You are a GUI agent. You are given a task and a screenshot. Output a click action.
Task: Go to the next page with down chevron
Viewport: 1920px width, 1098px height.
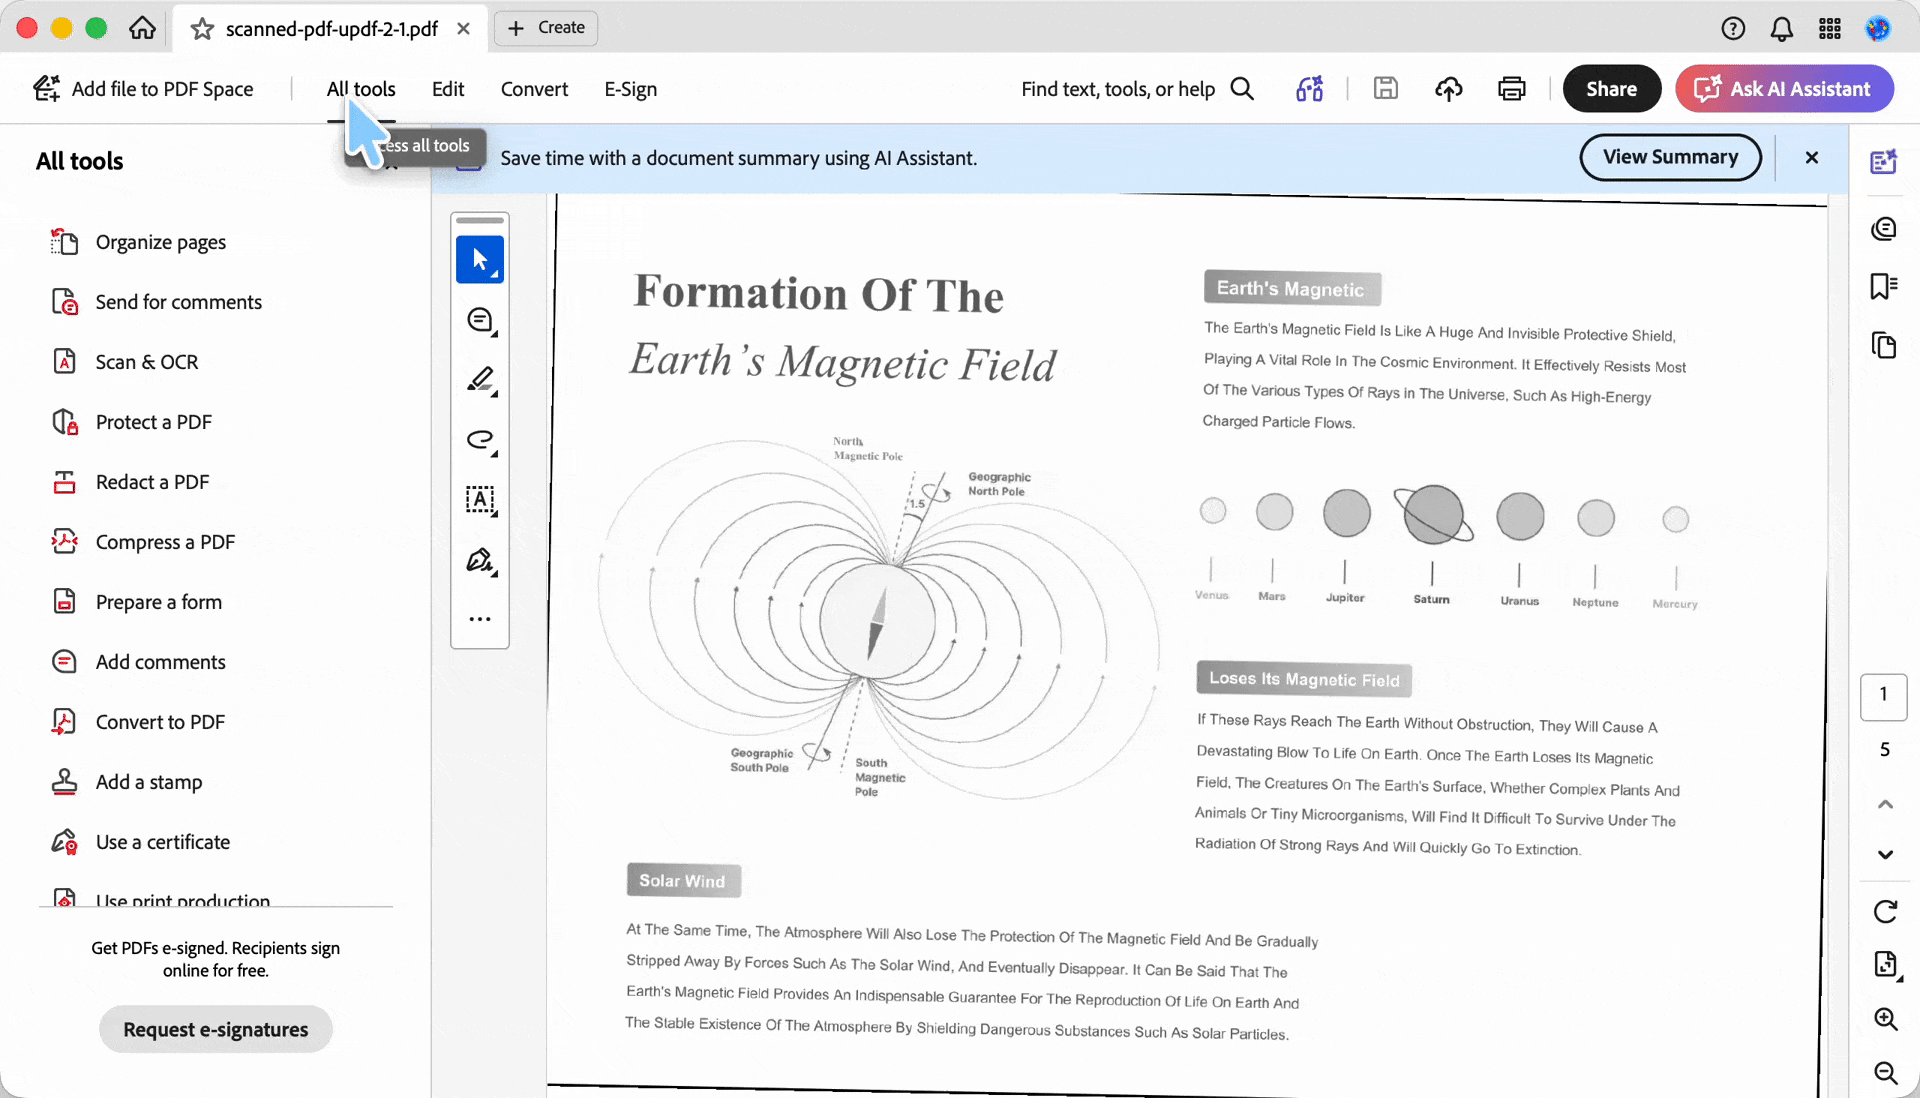(x=1885, y=854)
